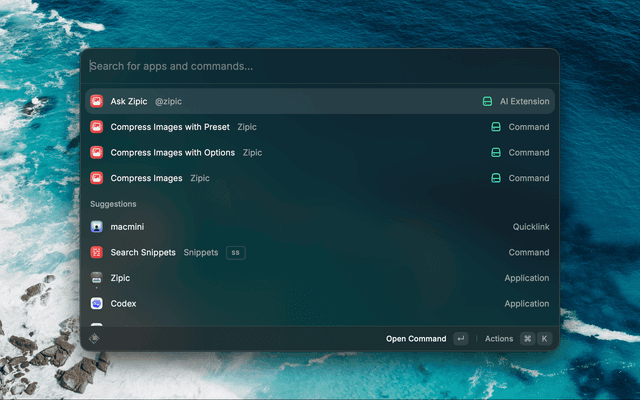Click the Zipic application icon

(x=97, y=278)
